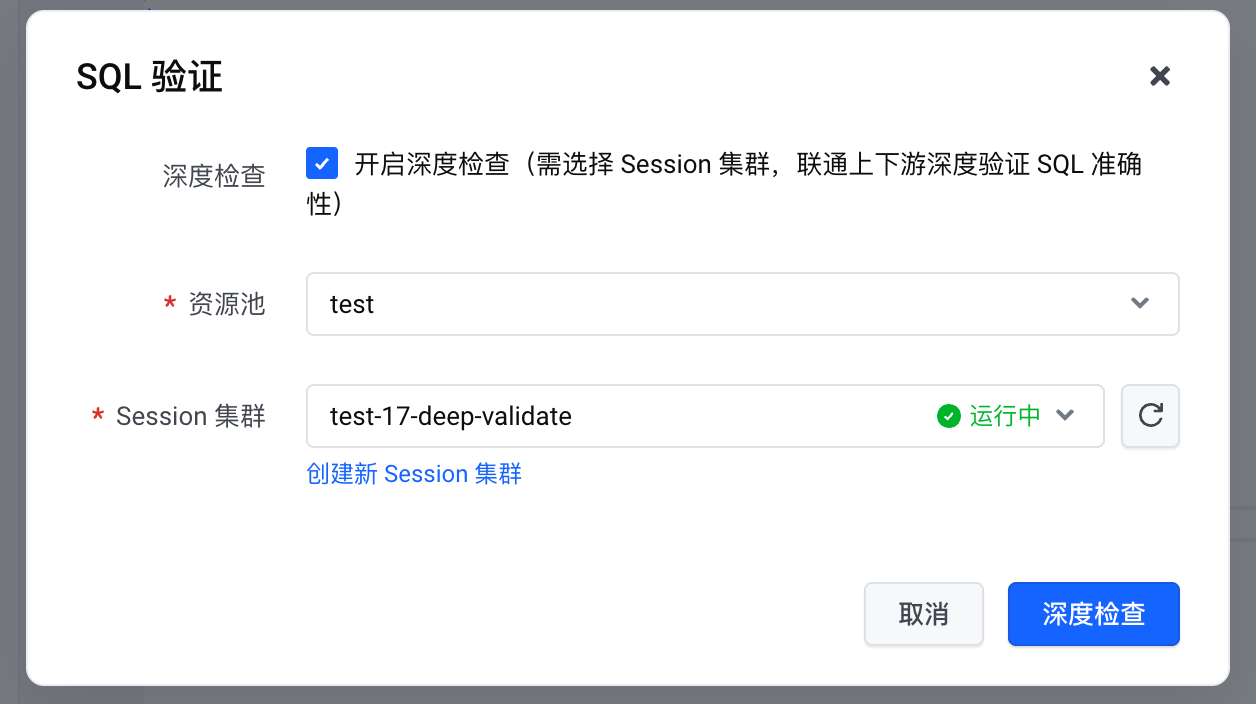
Task: Click the green running status check icon
Action: 949,416
